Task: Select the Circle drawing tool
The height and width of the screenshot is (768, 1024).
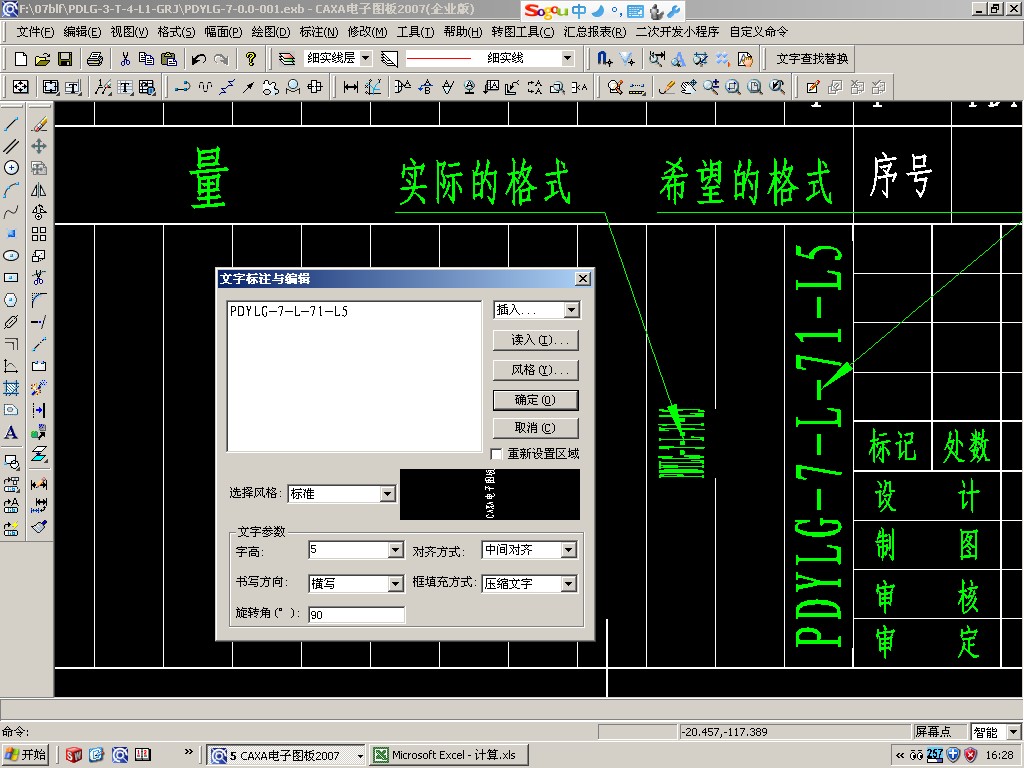Action: point(11,168)
